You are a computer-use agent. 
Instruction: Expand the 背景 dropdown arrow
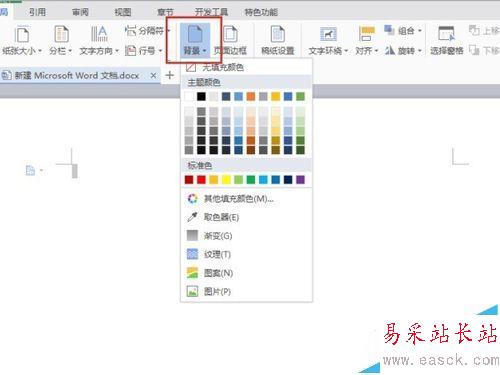pos(204,51)
